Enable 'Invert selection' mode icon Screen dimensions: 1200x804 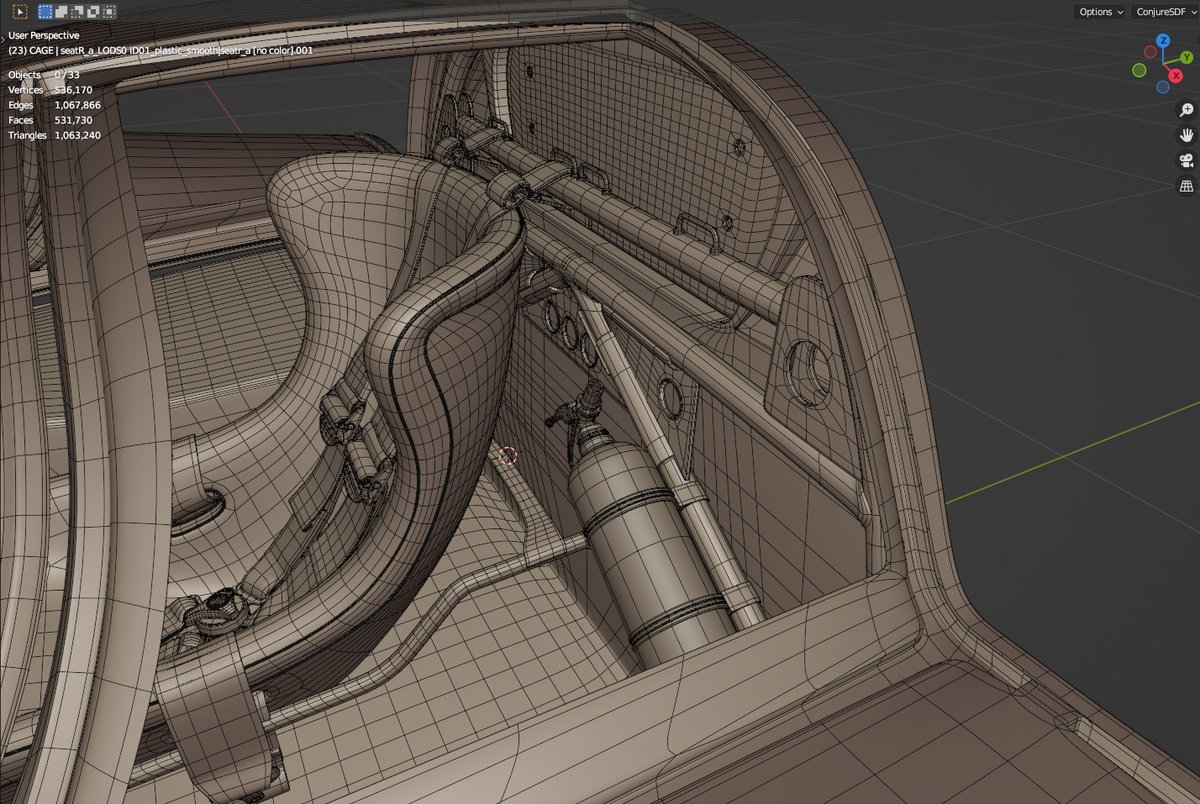point(94,12)
